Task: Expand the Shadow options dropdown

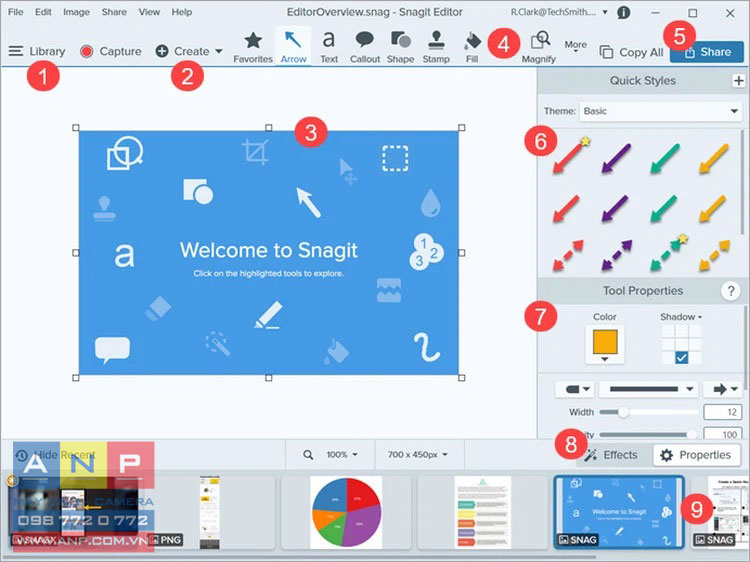Action: (681, 317)
